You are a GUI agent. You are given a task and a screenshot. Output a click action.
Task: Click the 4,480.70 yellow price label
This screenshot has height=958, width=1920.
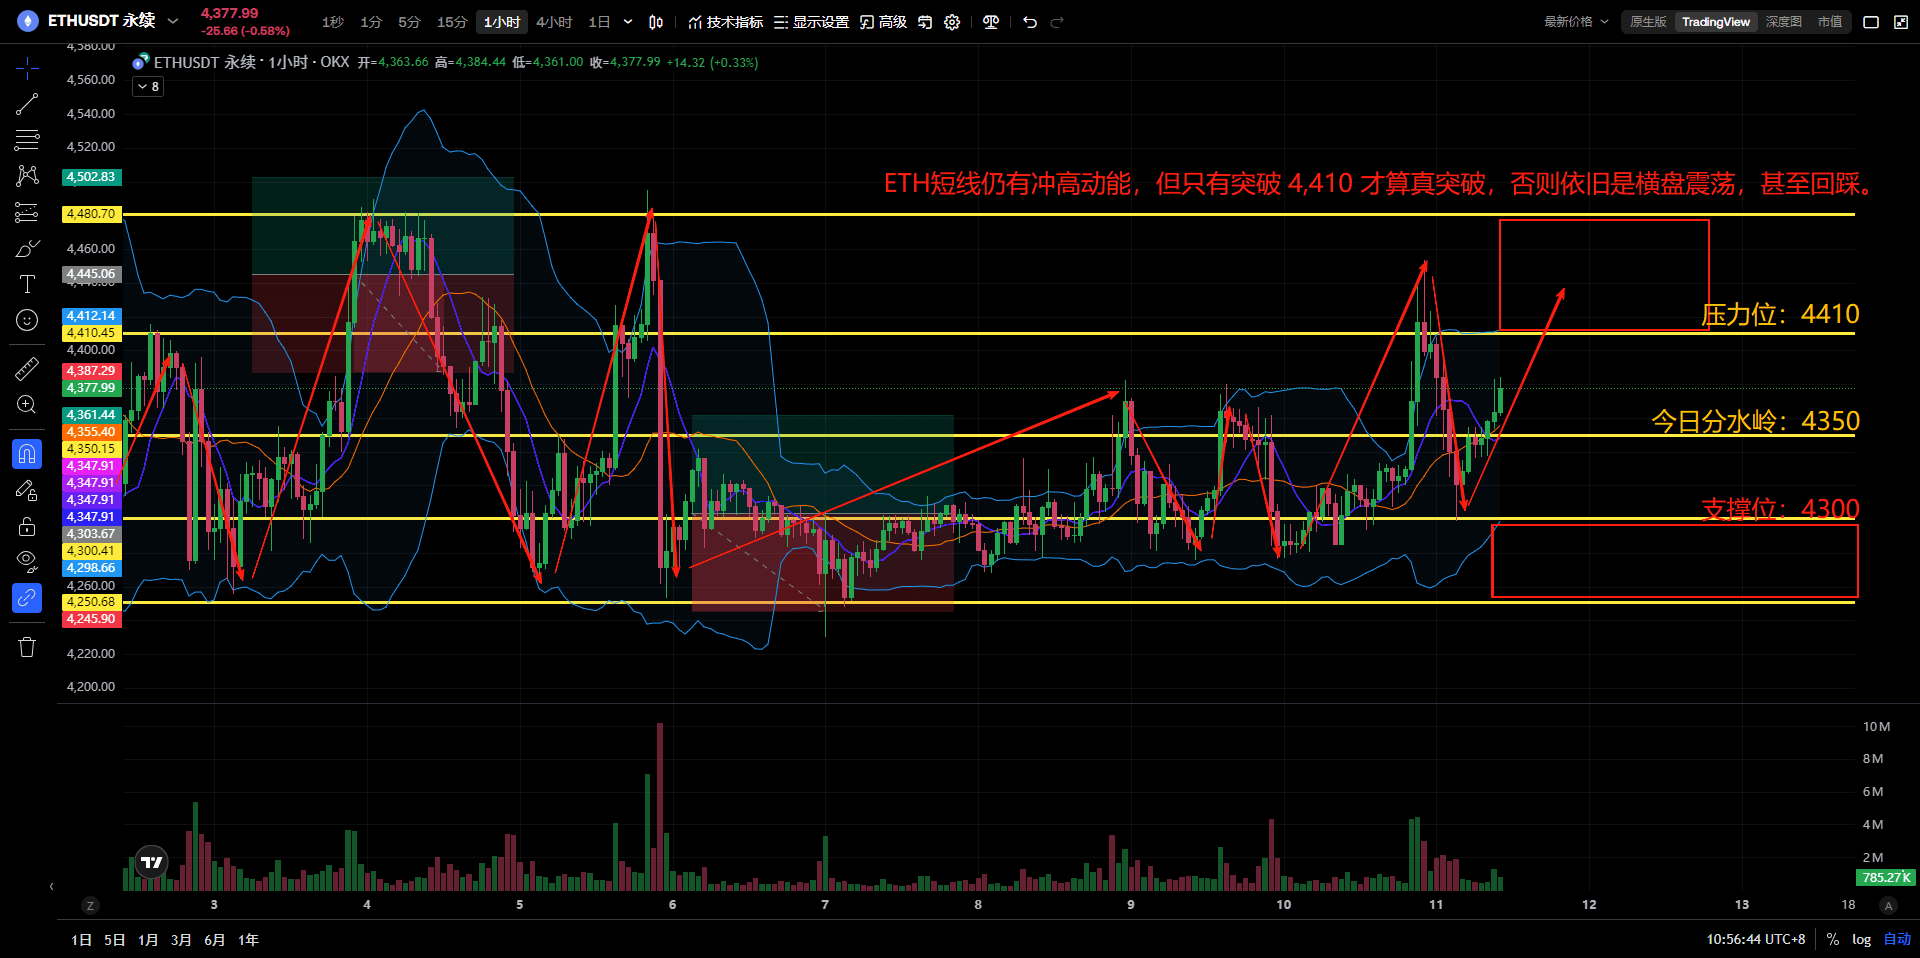click(x=91, y=214)
